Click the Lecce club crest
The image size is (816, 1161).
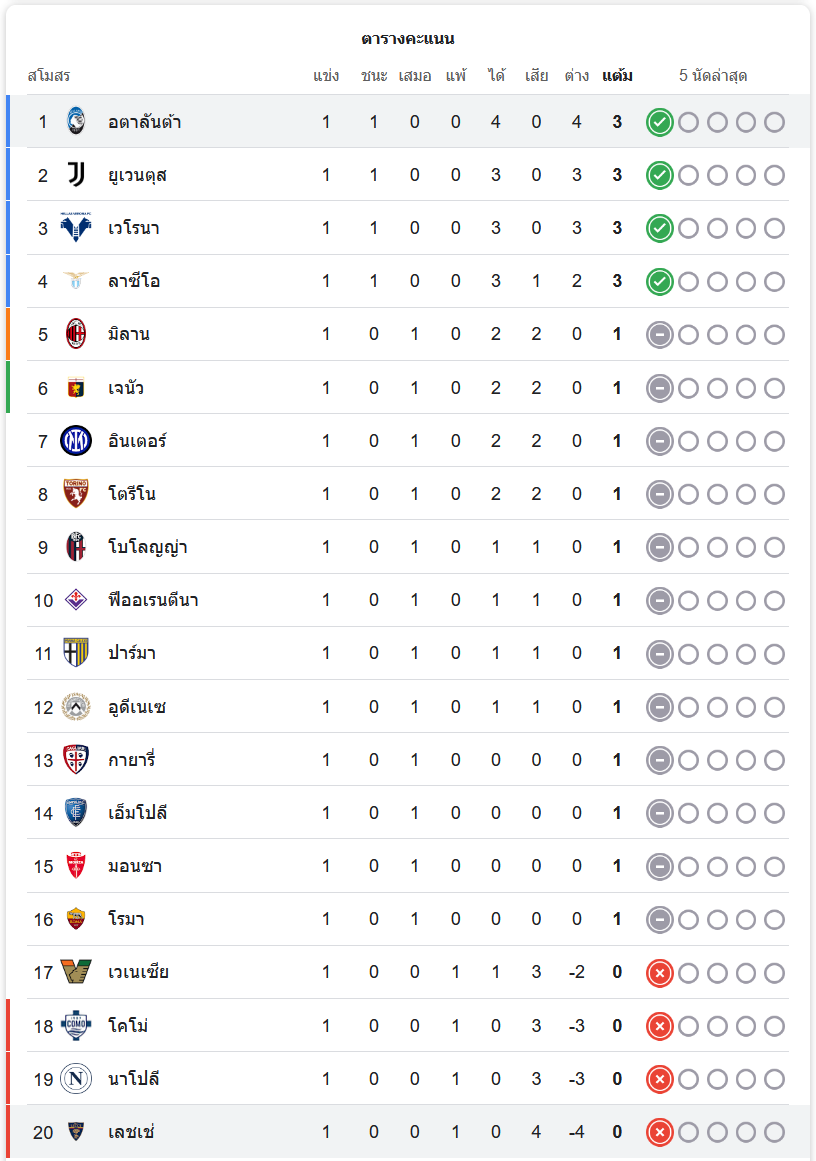point(76,1132)
